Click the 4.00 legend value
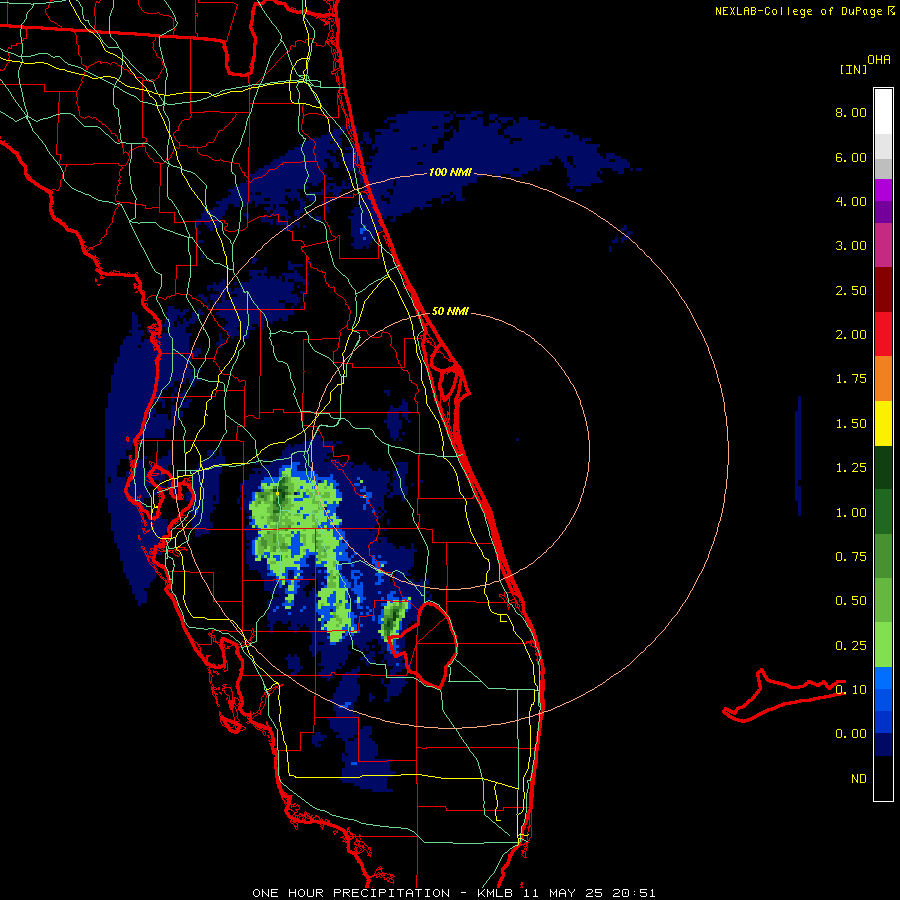Image resolution: width=900 pixels, height=900 pixels. pos(851,201)
